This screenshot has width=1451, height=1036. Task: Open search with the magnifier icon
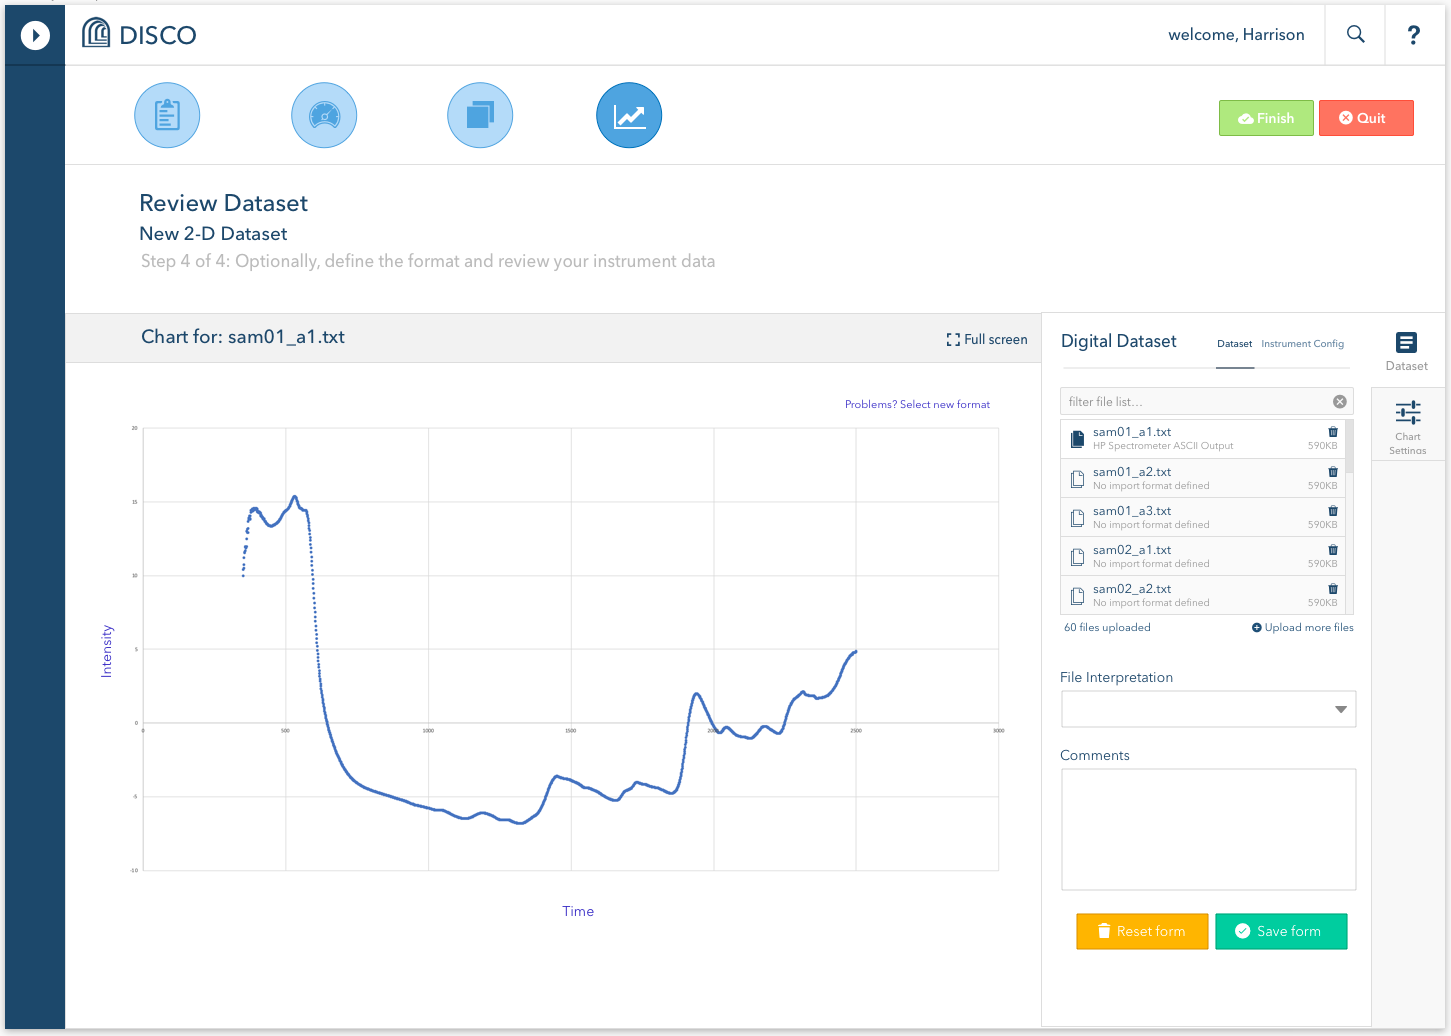pos(1355,34)
